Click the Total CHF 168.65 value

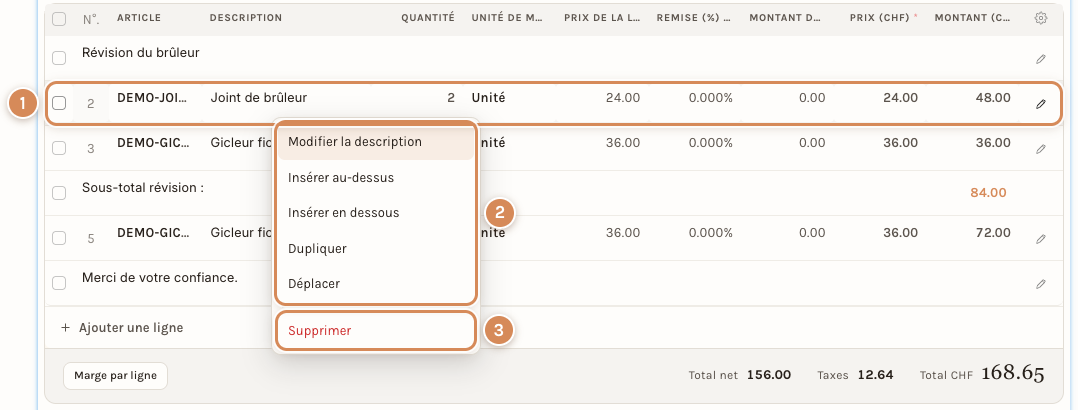click(1013, 374)
